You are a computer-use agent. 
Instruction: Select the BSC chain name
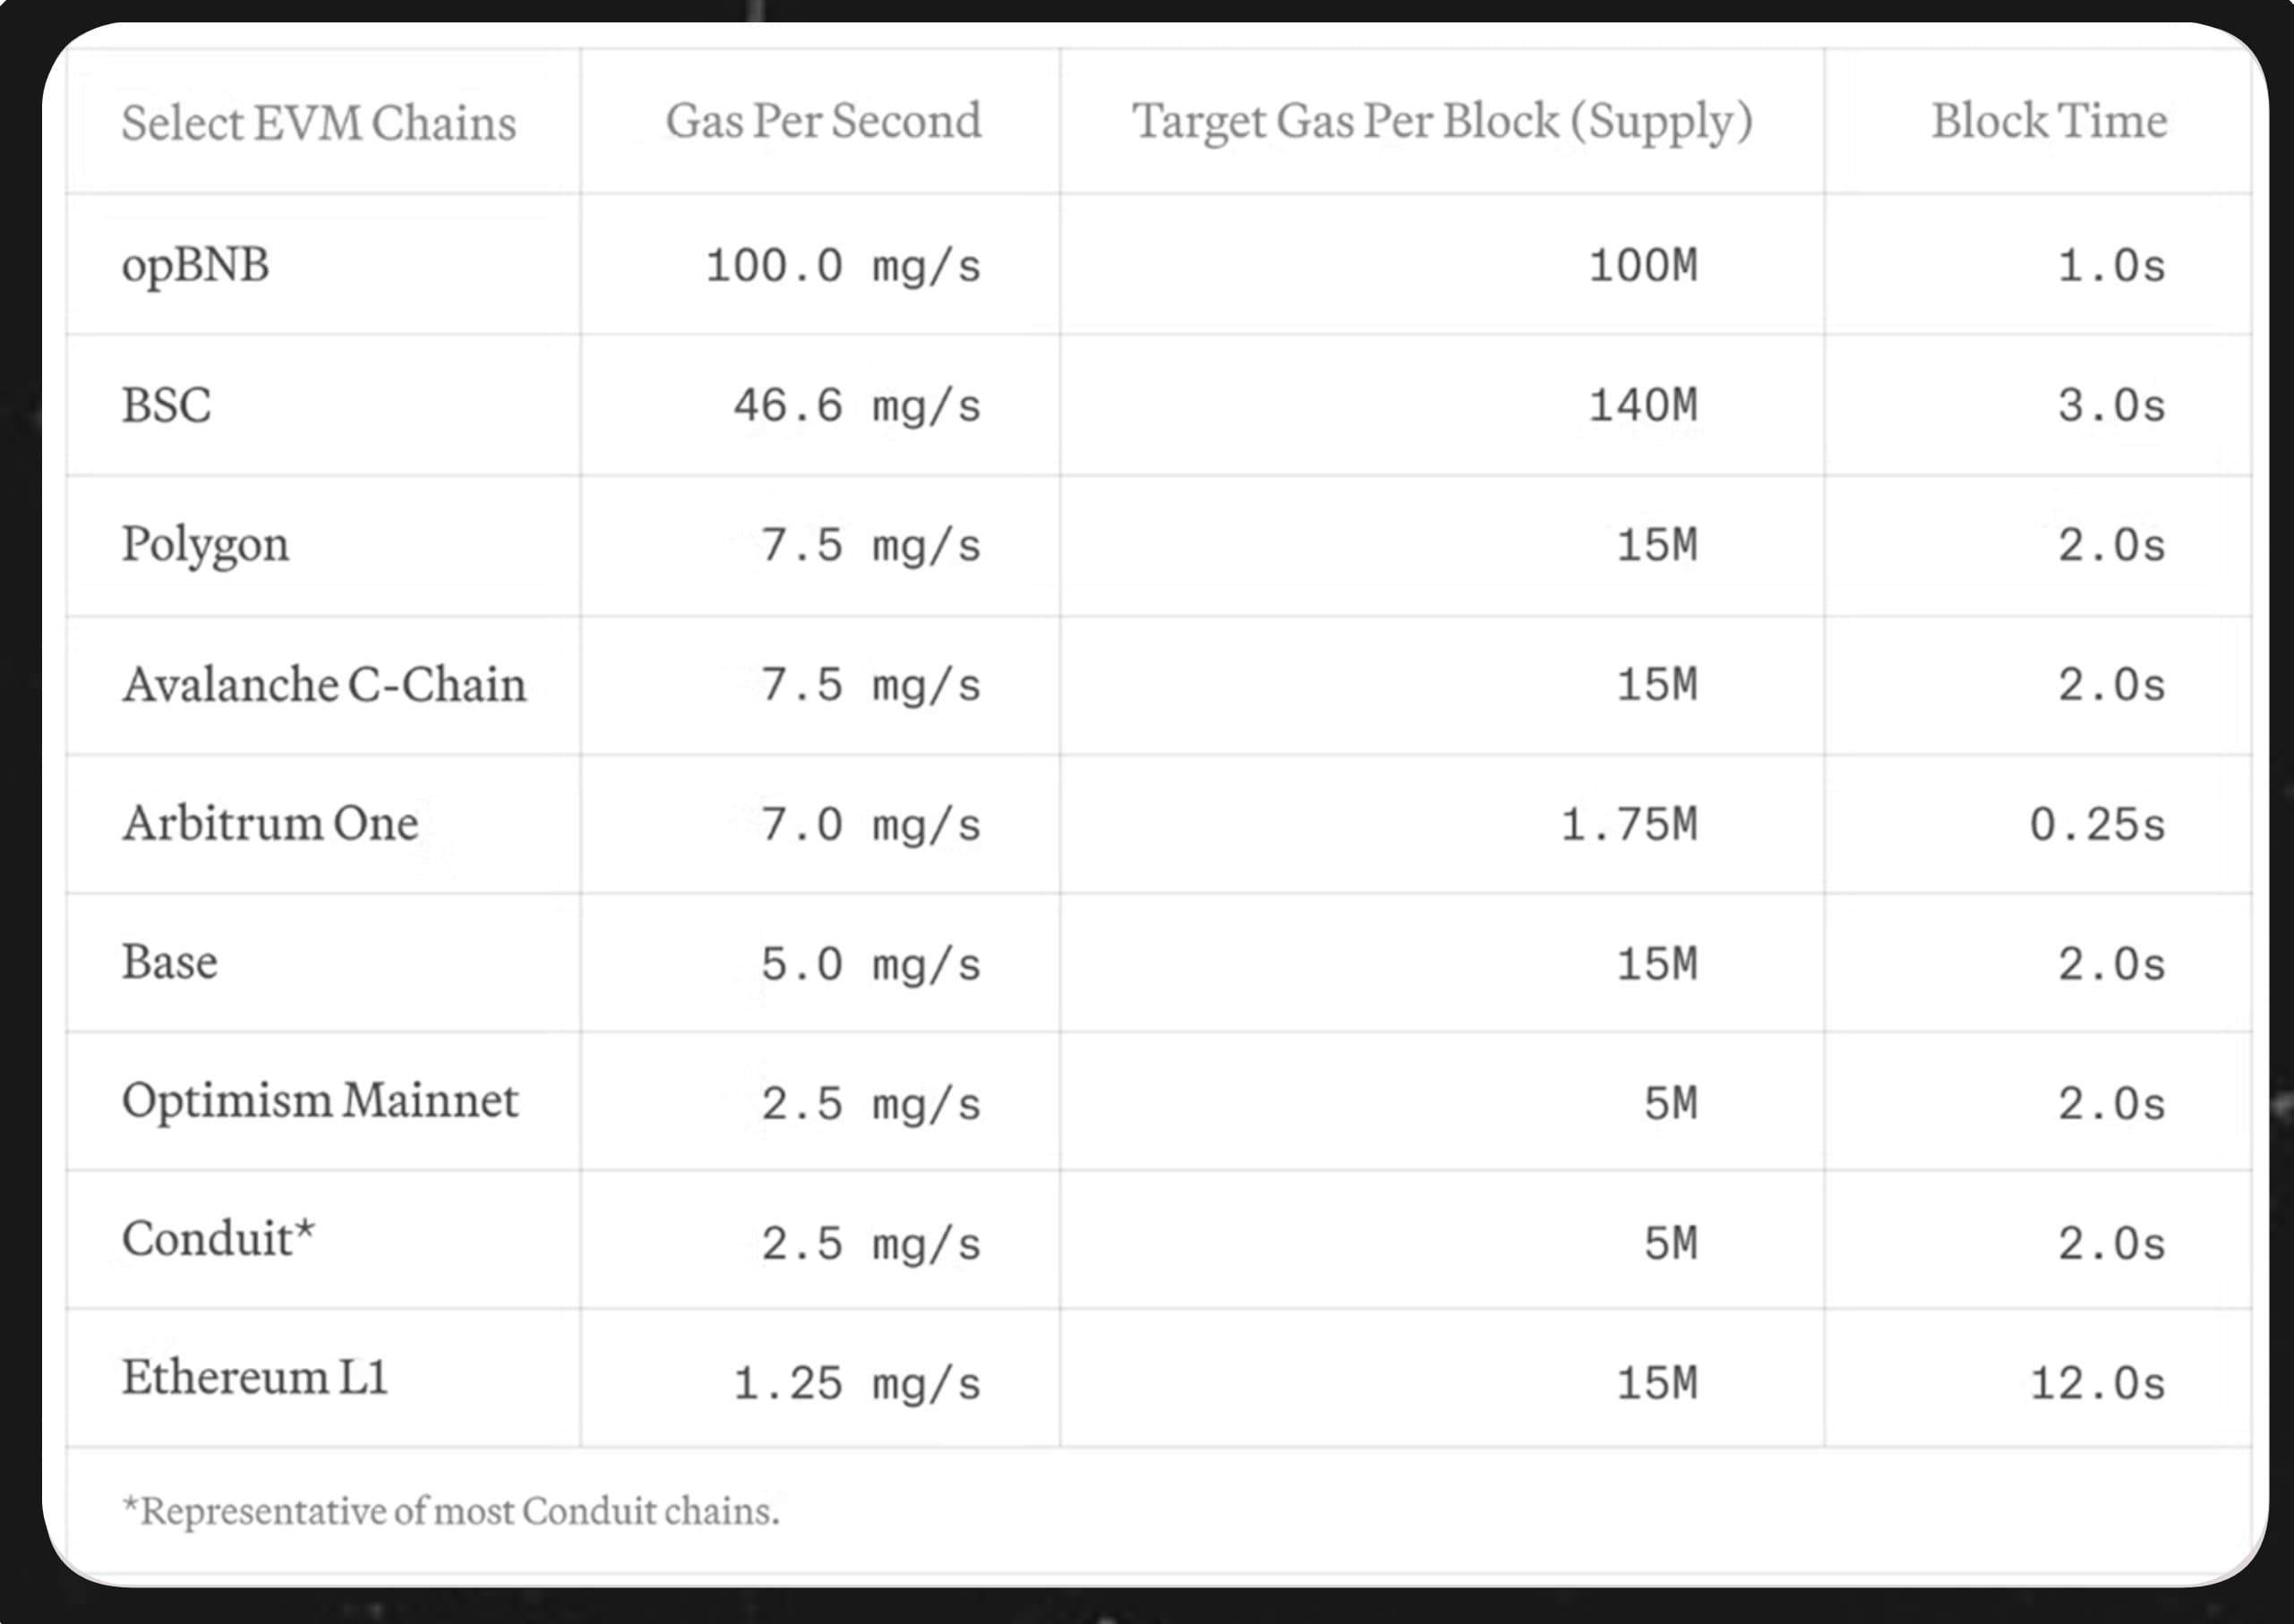click(x=166, y=406)
